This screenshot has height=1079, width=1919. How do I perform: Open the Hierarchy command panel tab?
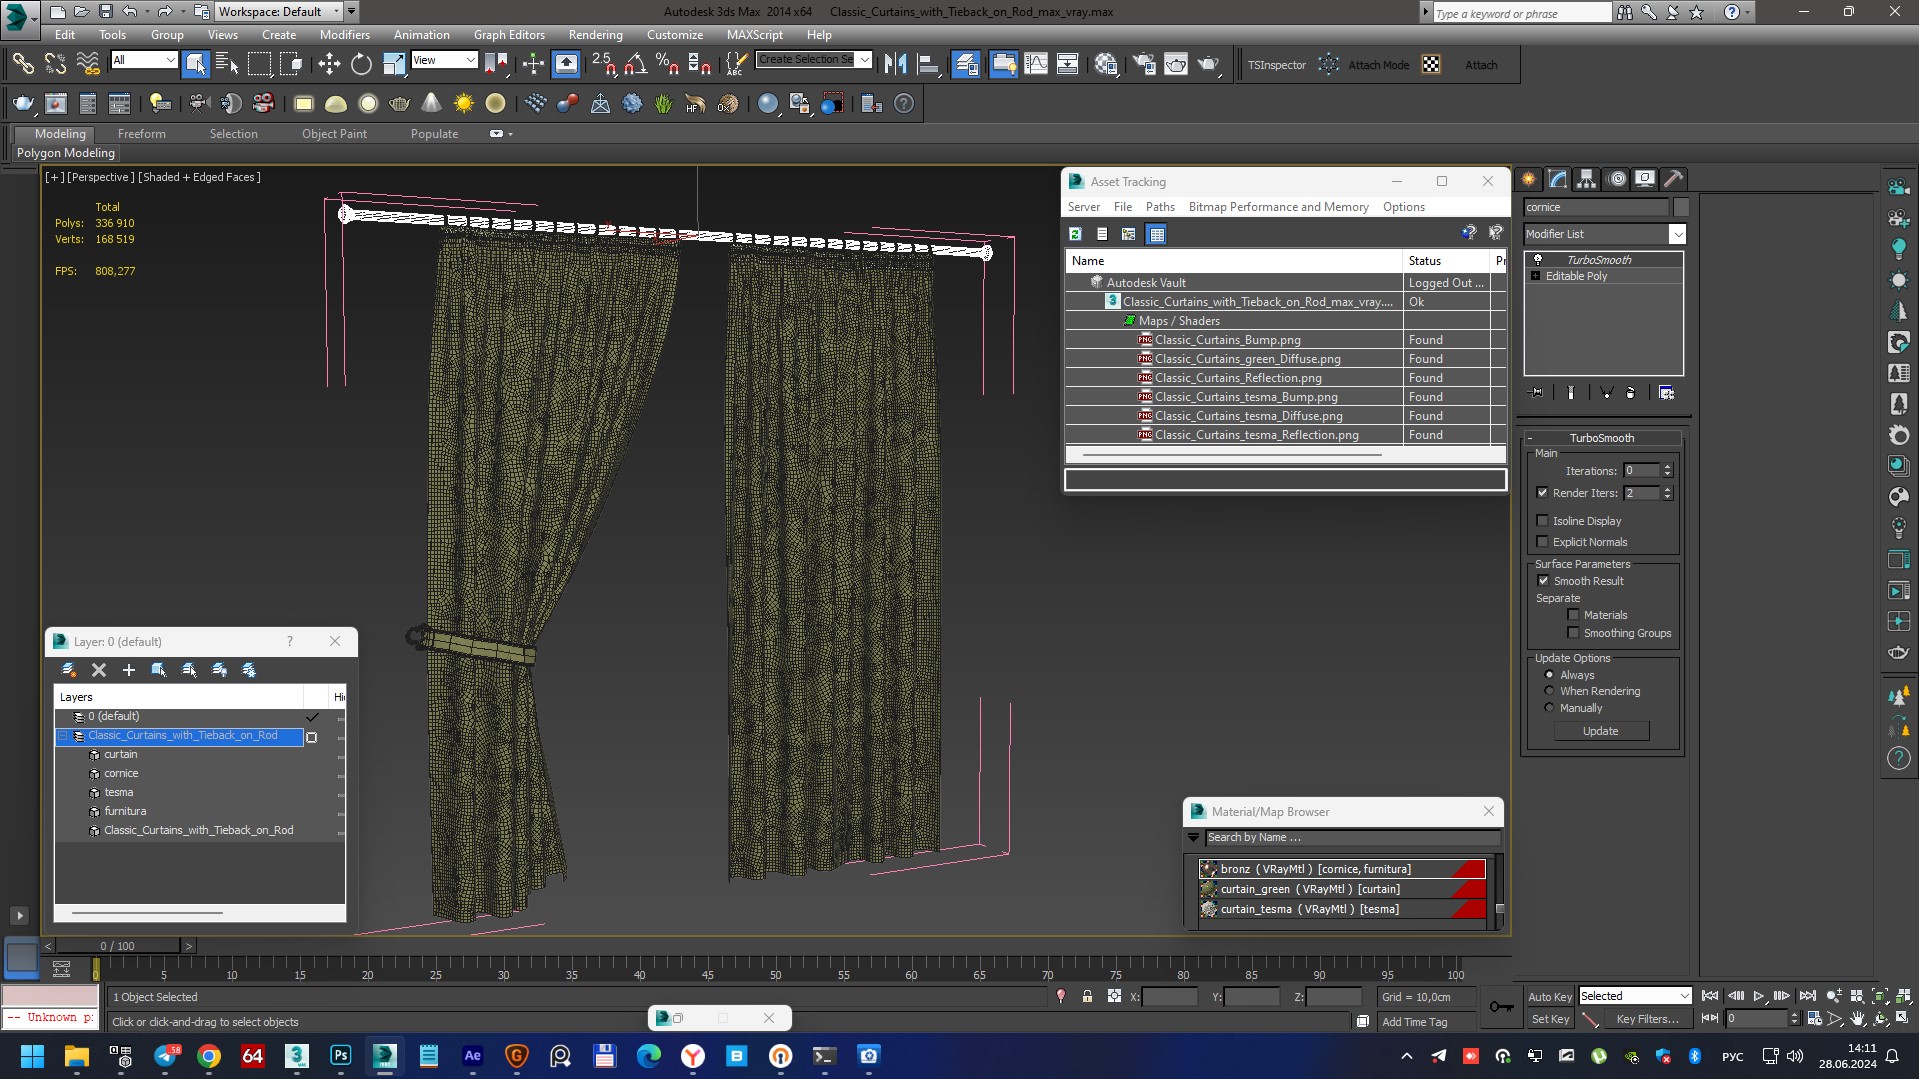pyautogui.click(x=1587, y=179)
